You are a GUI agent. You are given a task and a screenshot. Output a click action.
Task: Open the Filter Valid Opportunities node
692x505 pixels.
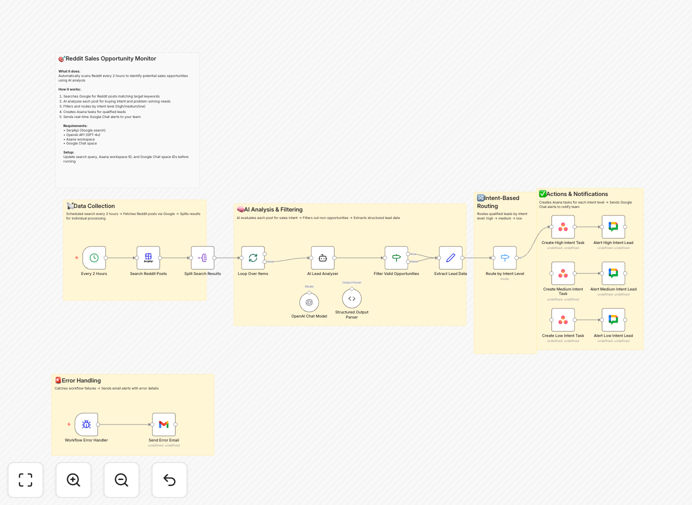tap(396, 258)
